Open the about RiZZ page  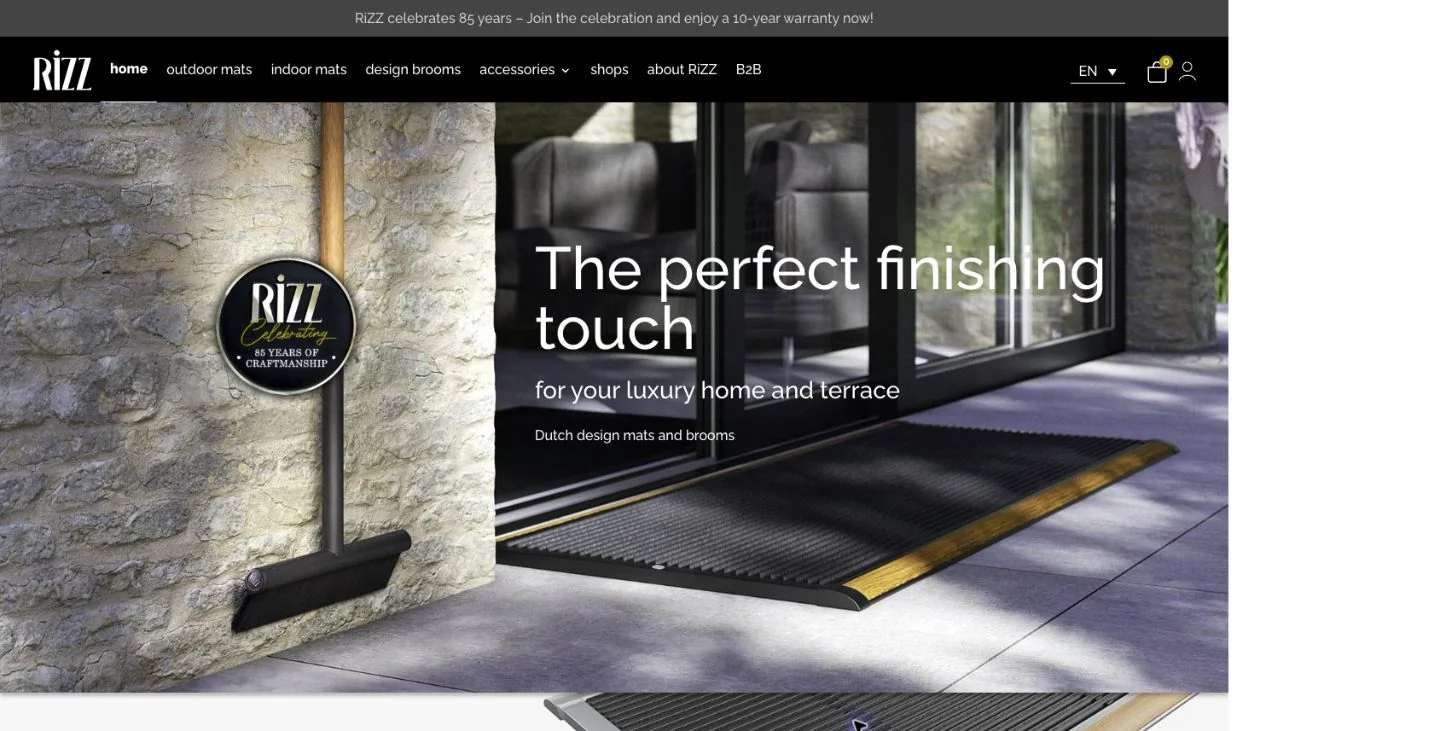point(682,70)
